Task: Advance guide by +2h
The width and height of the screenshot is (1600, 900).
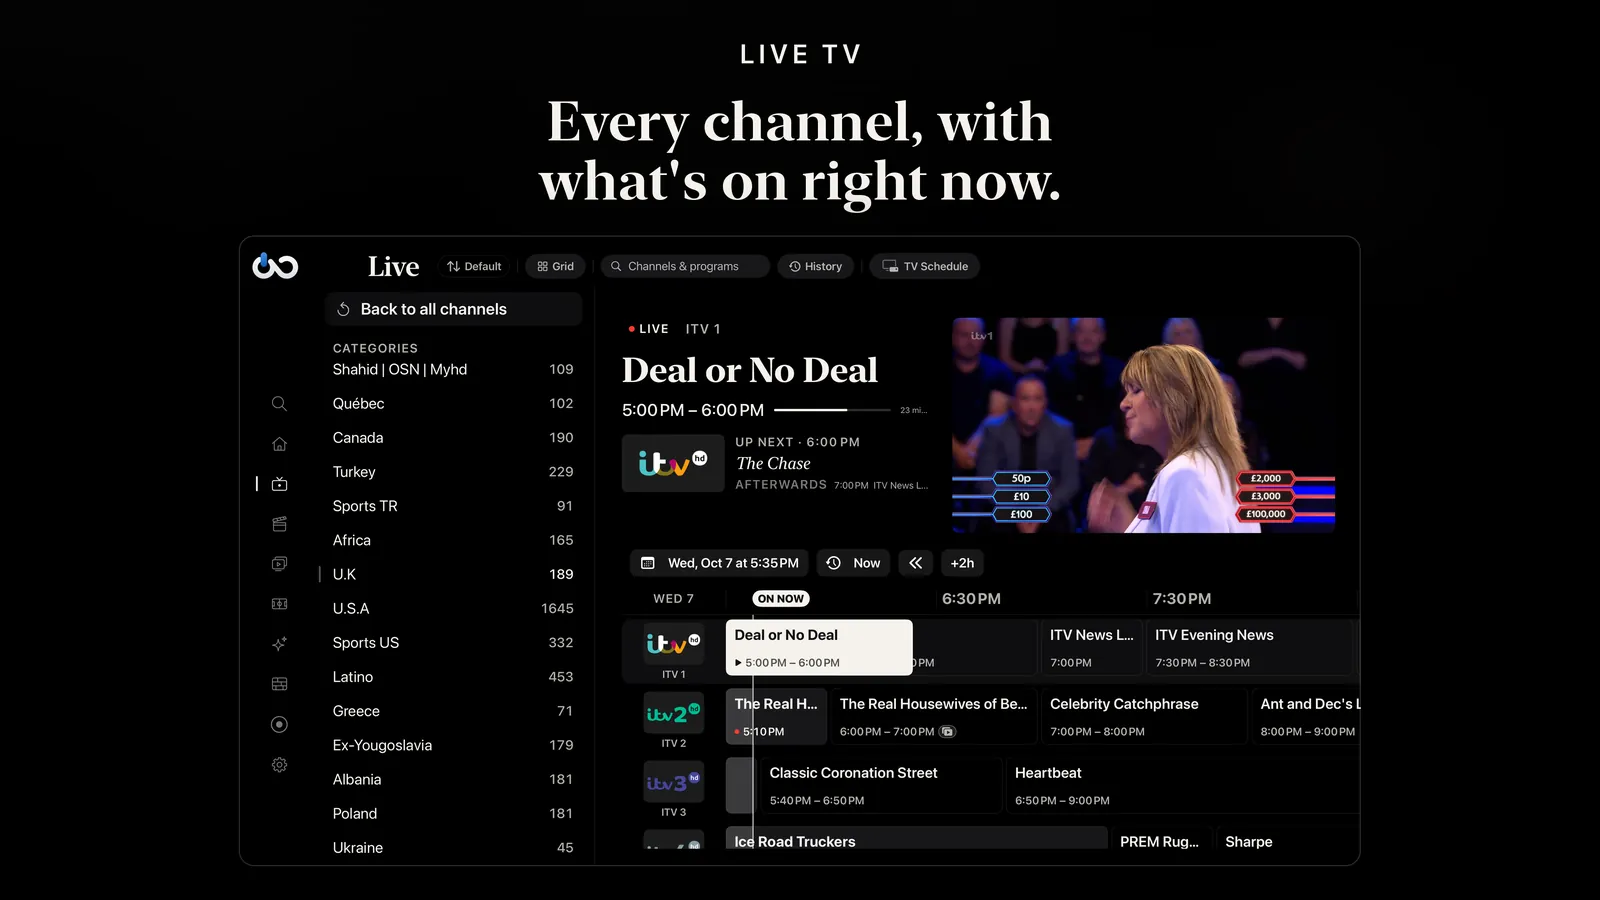Action: pyautogui.click(x=962, y=563)
